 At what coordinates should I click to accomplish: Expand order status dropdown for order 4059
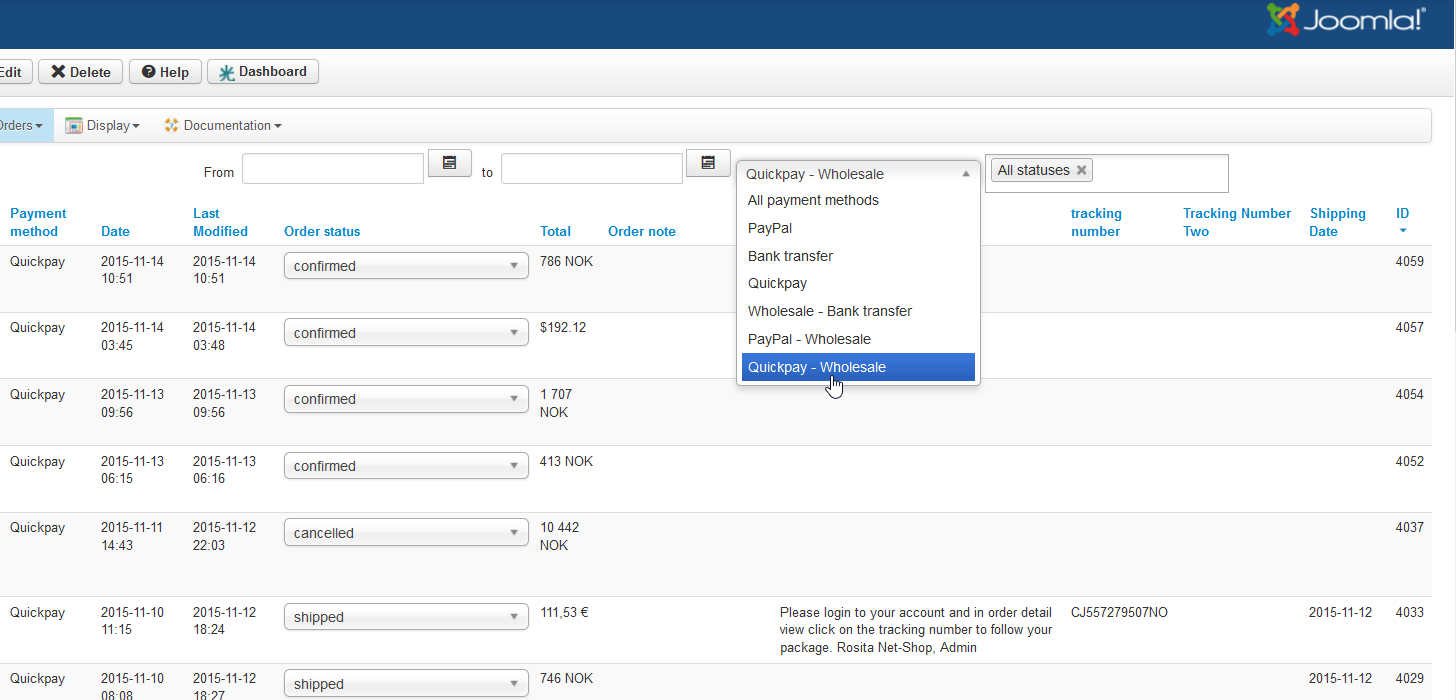pos(406,266)
